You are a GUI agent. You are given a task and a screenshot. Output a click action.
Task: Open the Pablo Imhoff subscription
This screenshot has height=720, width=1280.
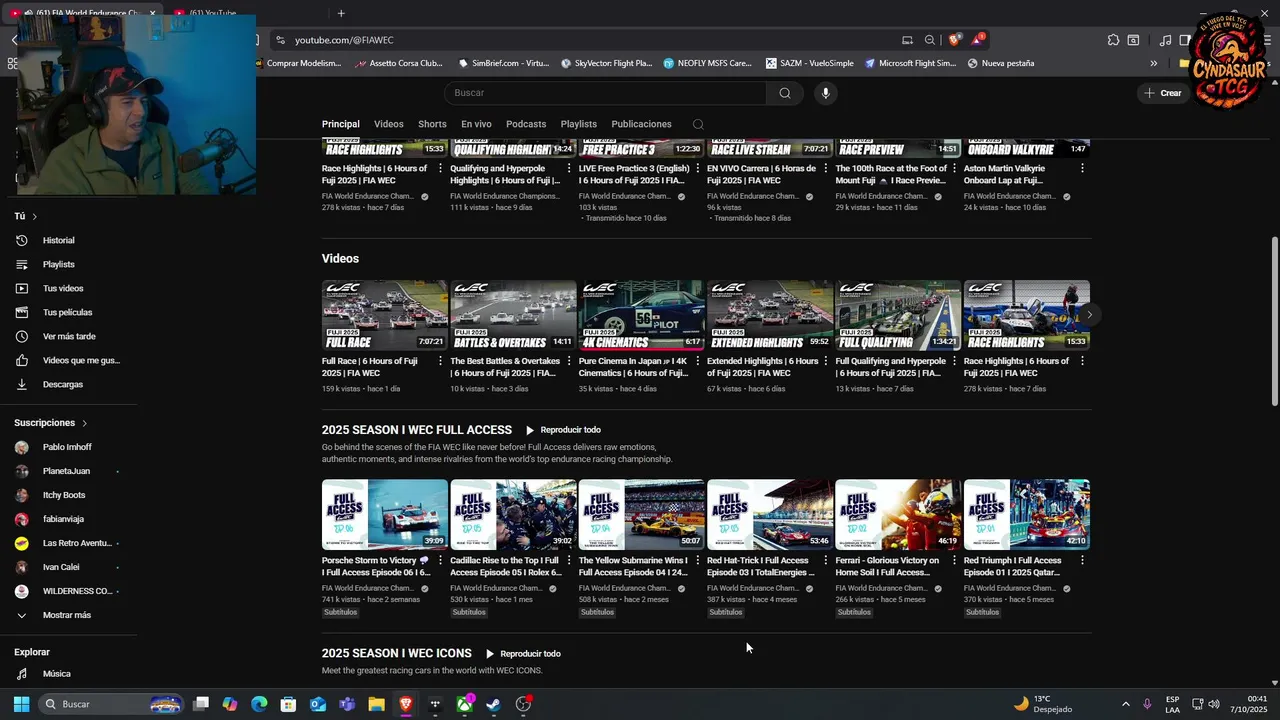[x=68, y=447]
